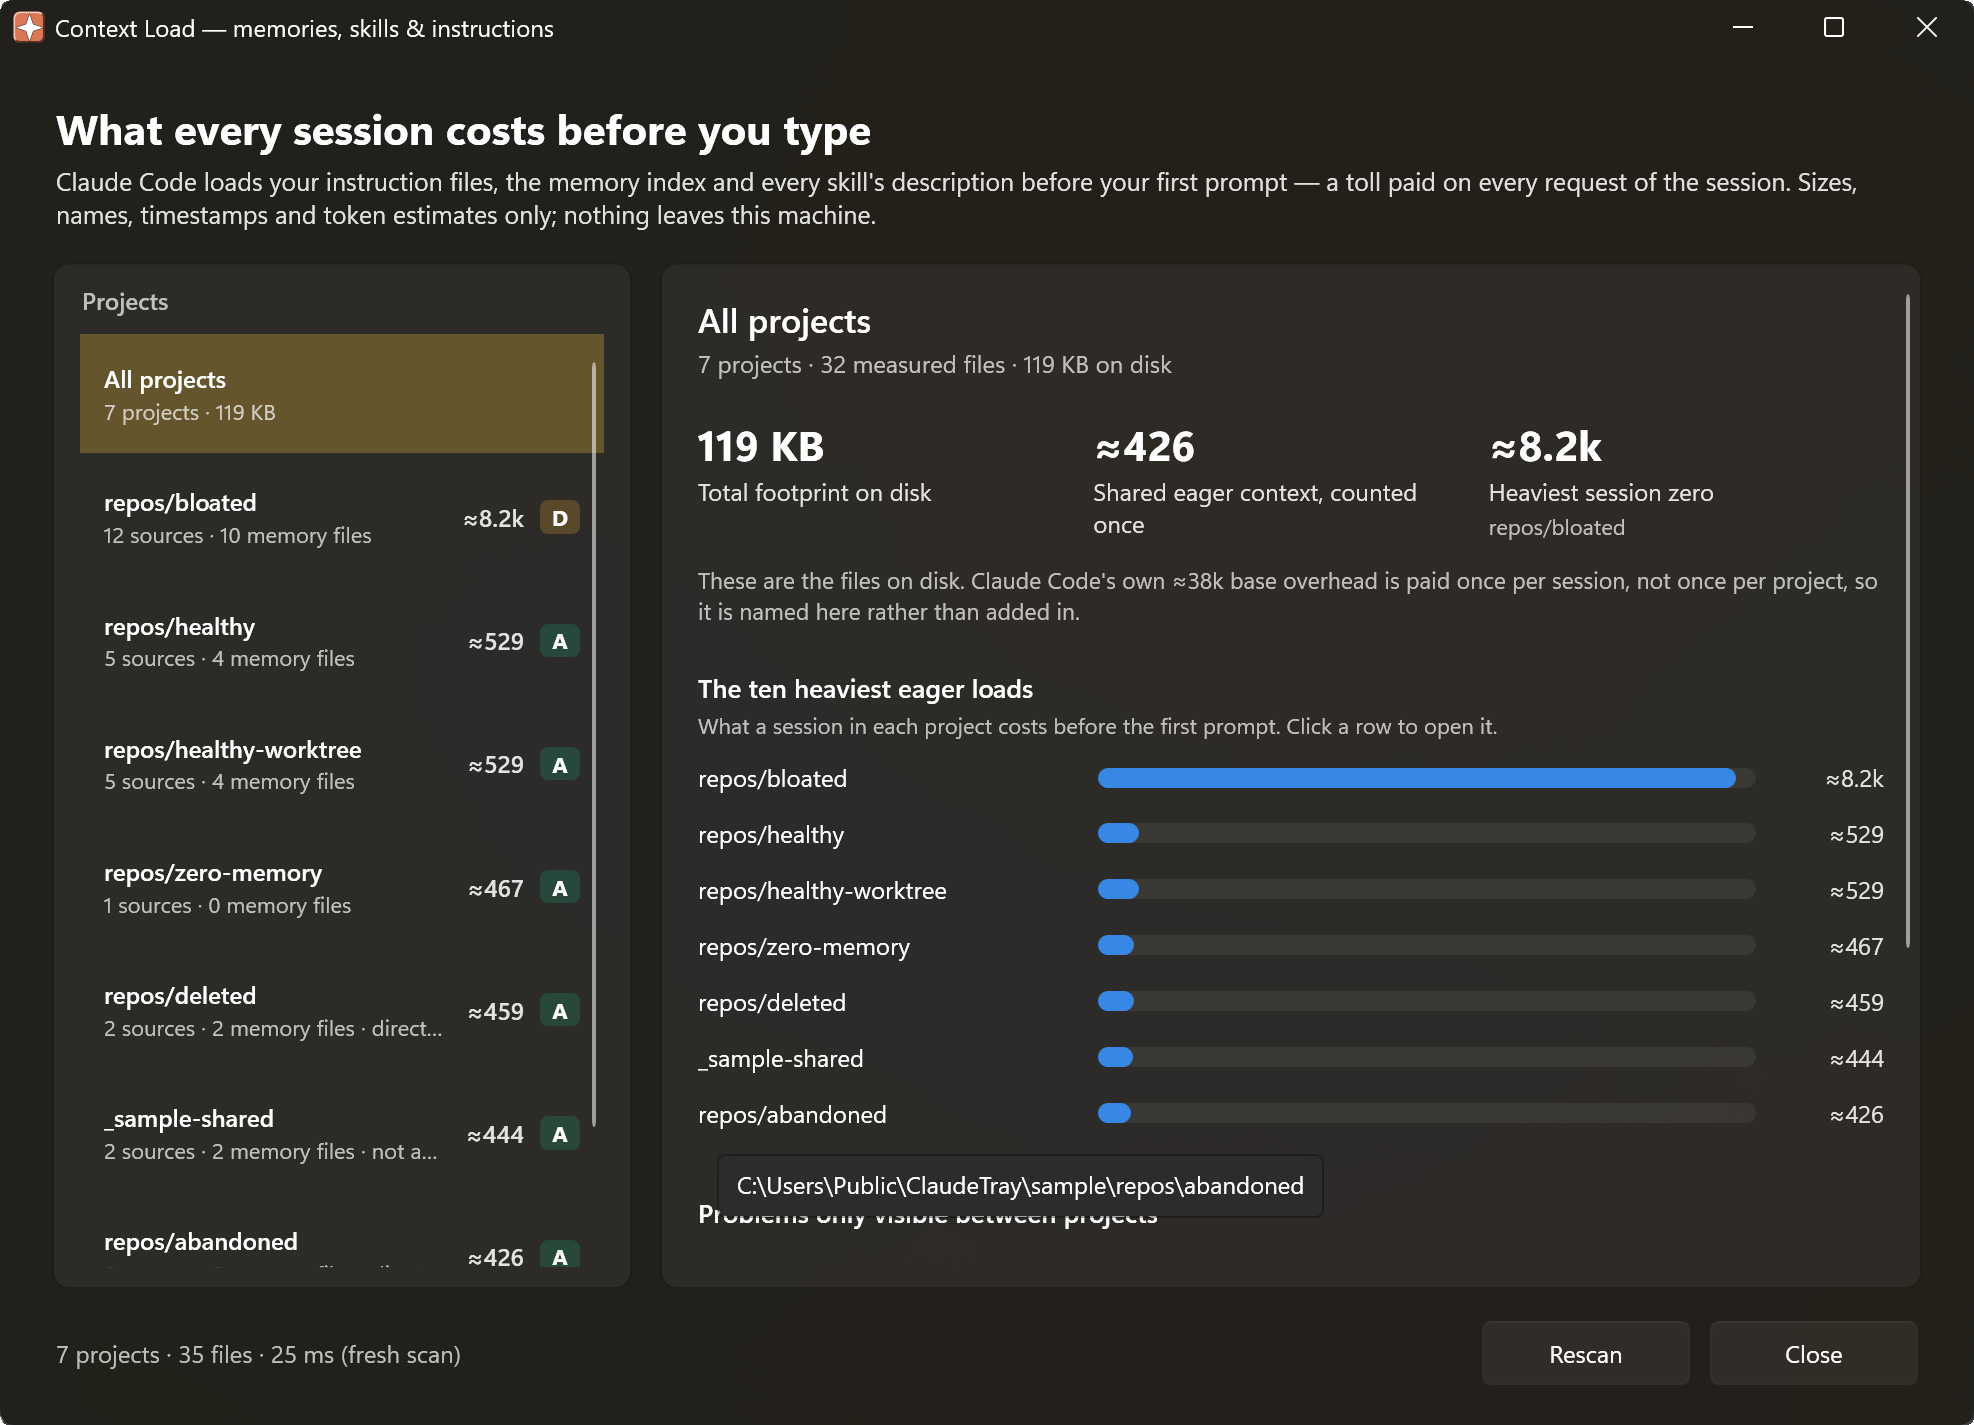Click the All projects detail panel scrollbar
Screen dimensions: 1974x1425
(x=1908, y=620)
